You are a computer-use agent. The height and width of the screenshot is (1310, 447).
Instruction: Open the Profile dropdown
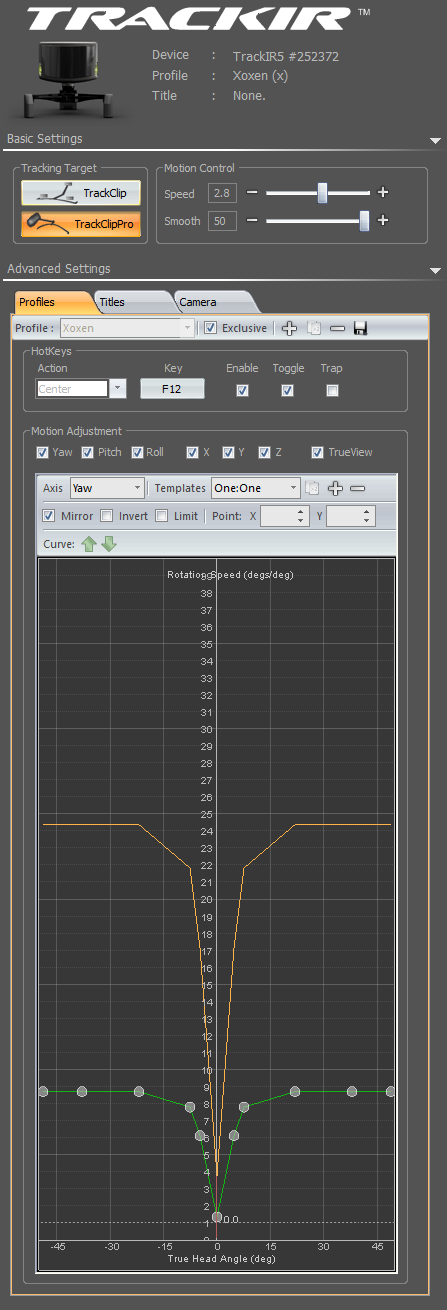187,328
